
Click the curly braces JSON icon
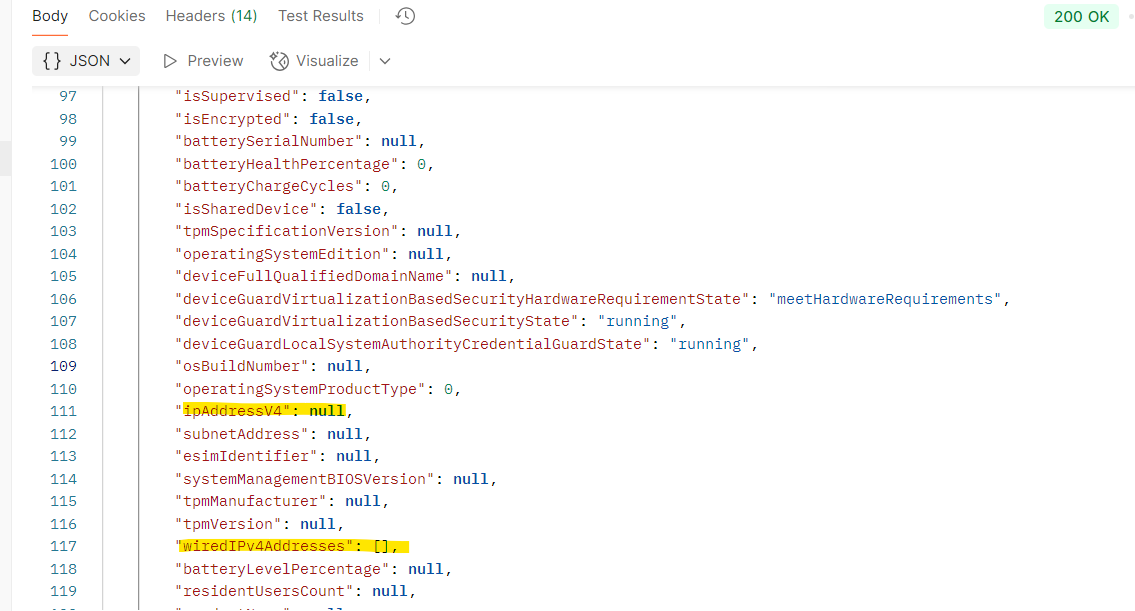[x=51, y=61]
